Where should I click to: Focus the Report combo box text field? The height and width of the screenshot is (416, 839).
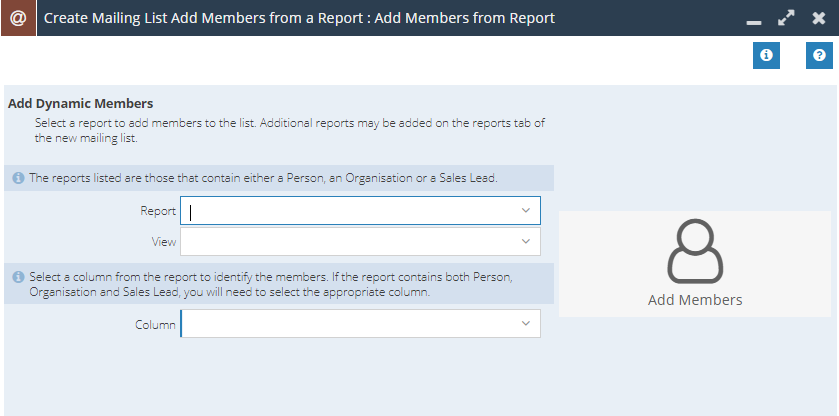pos(360,210)
